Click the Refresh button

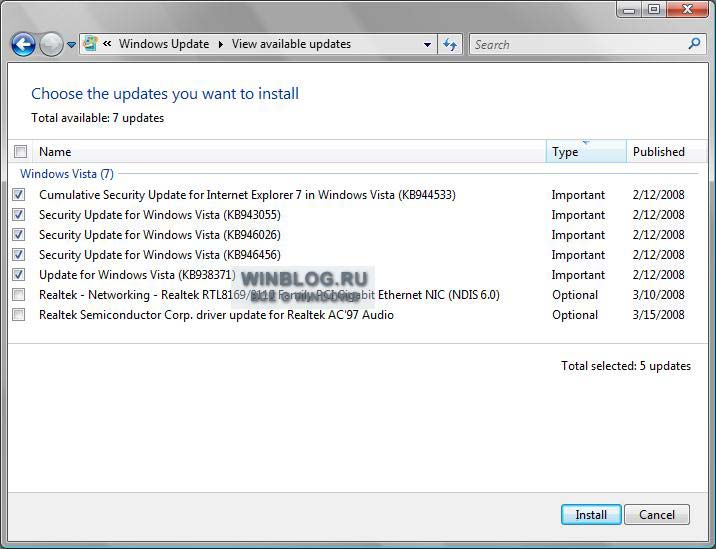450,45
